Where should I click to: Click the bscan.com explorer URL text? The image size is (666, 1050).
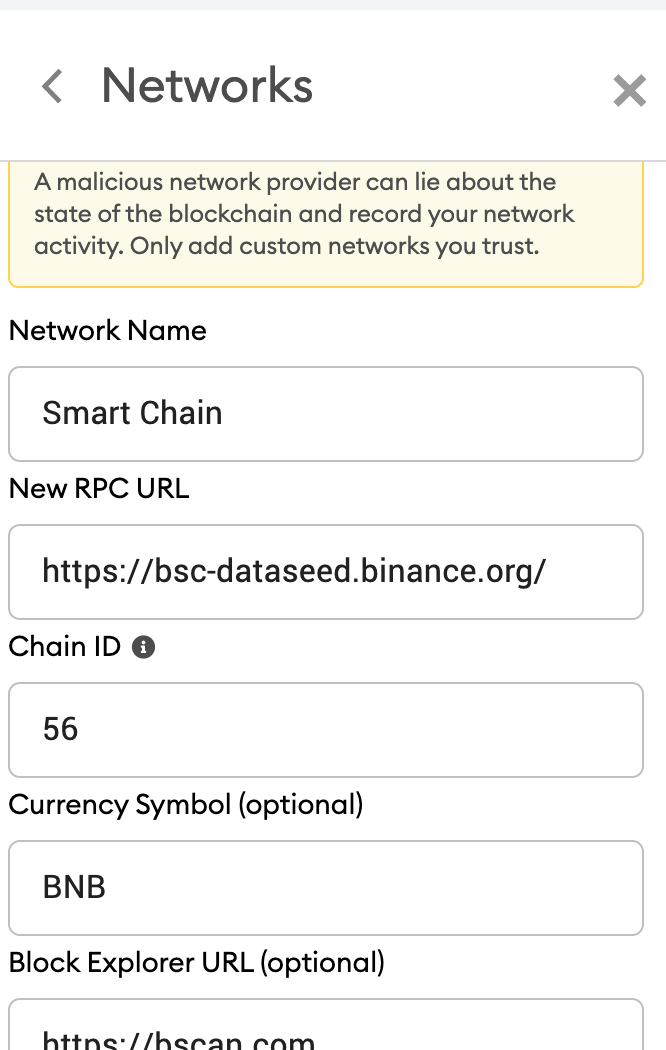pyautogui.click(x=179, y=1040)
